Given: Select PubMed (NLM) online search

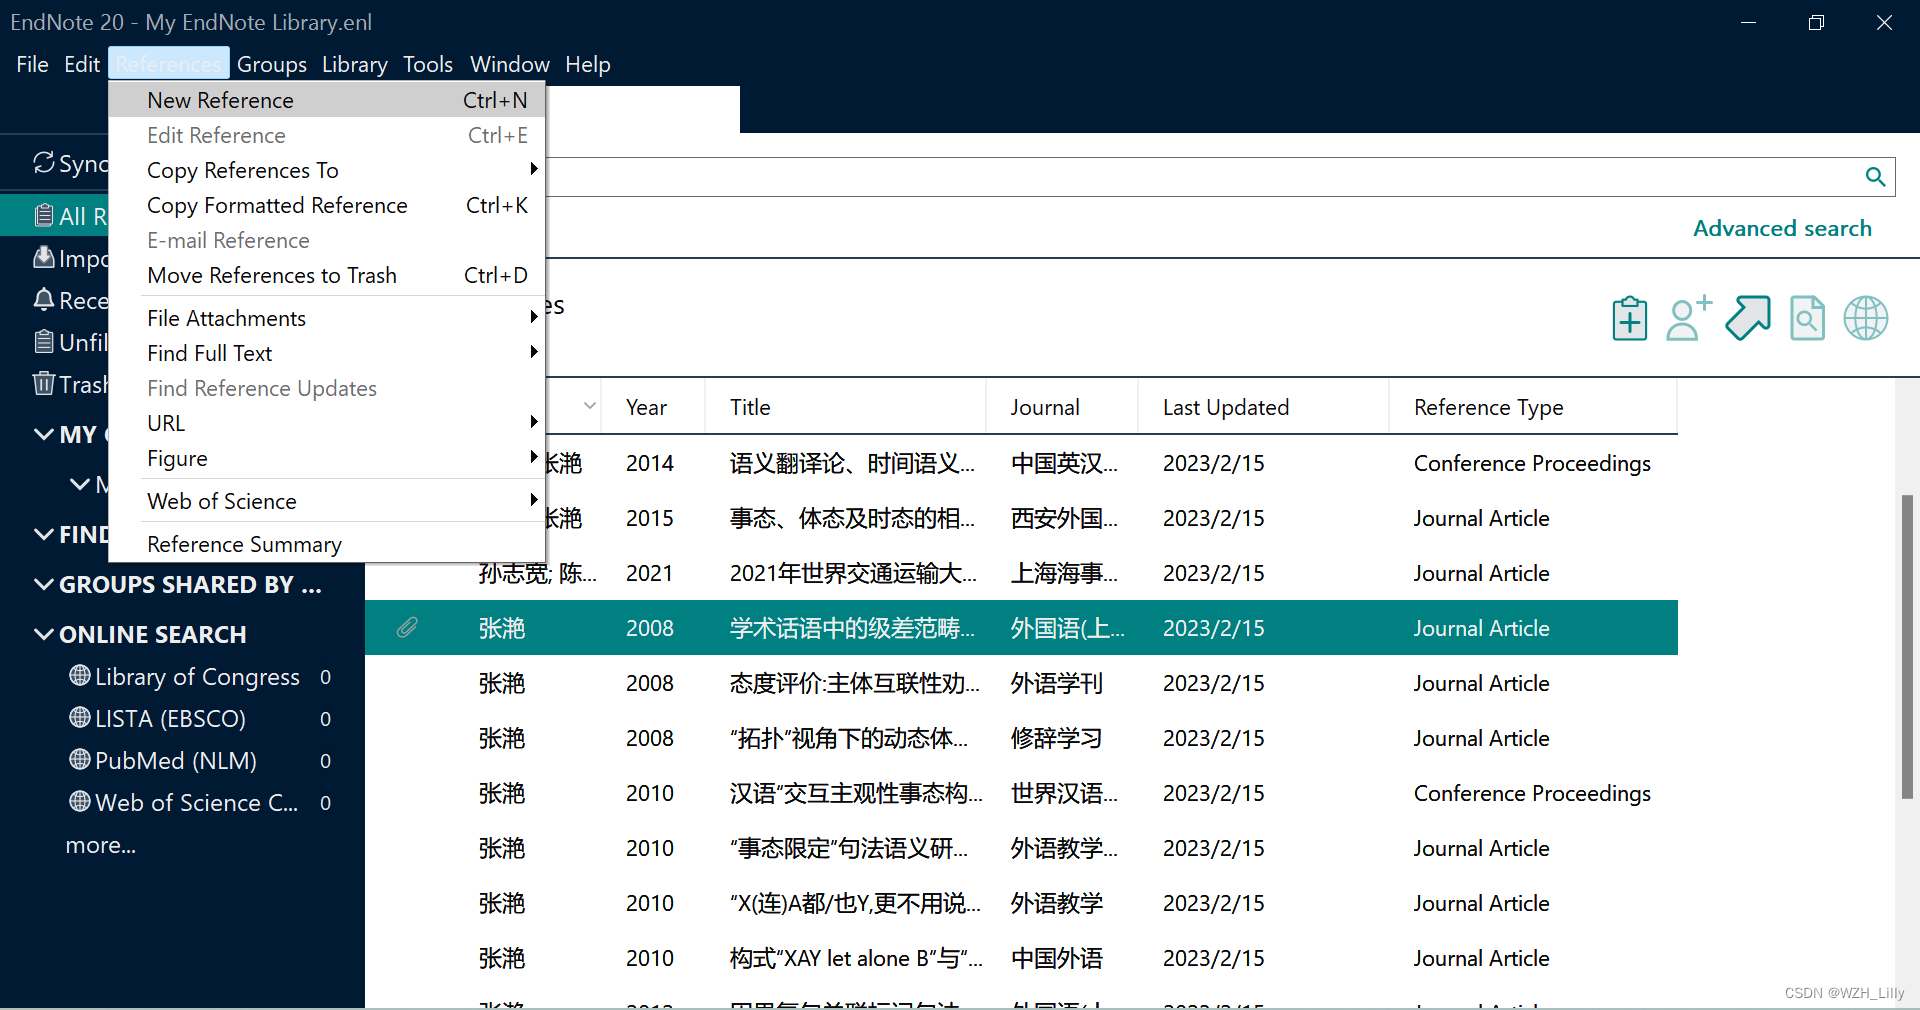Looking at the screenshot, I should (x=176, y=761).
